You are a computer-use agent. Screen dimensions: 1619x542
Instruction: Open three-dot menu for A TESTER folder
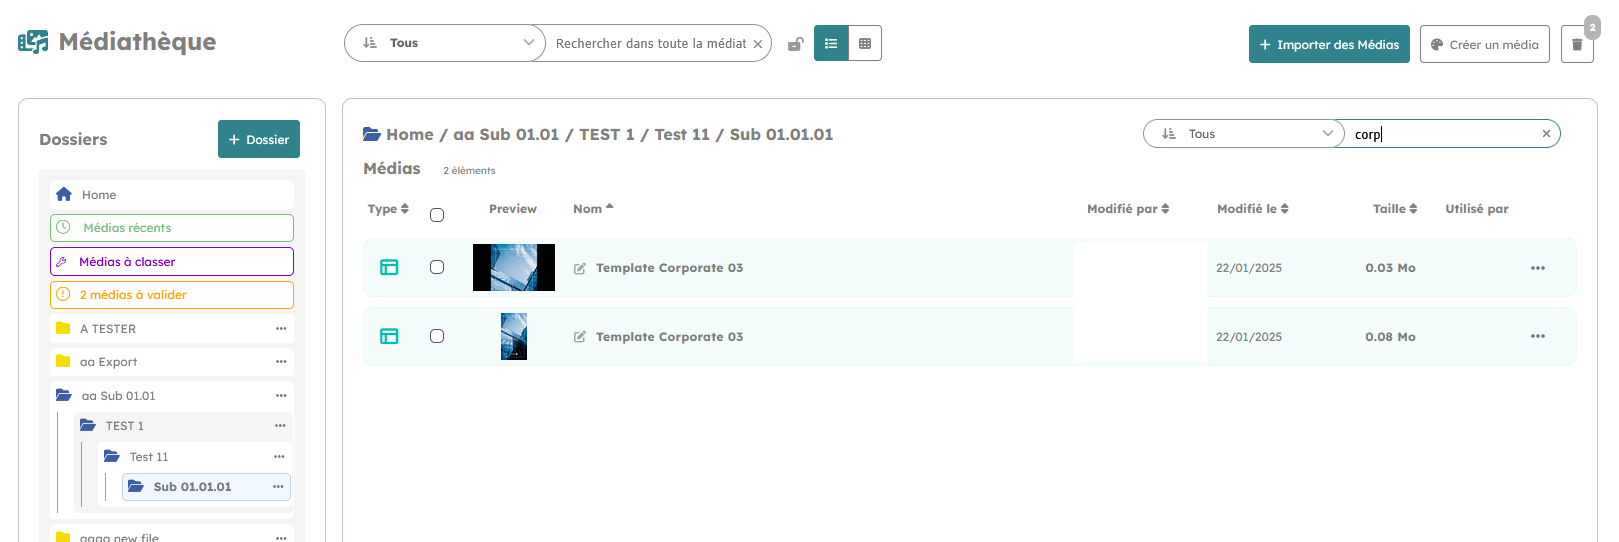point(281,329)
